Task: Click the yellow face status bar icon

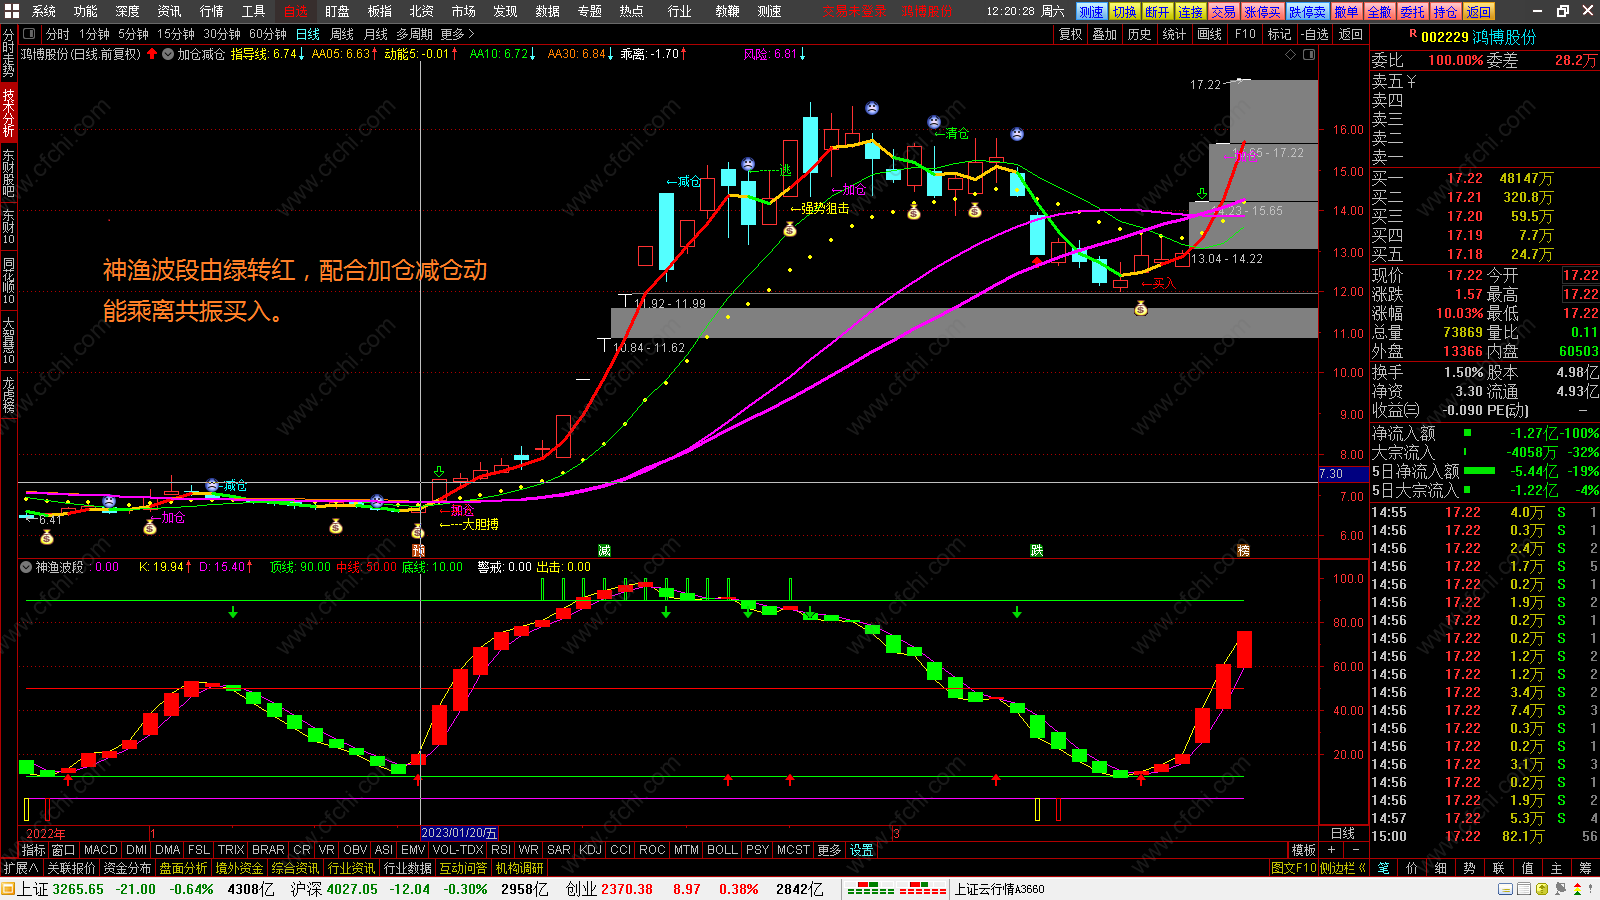Action: click(1543, 889)
